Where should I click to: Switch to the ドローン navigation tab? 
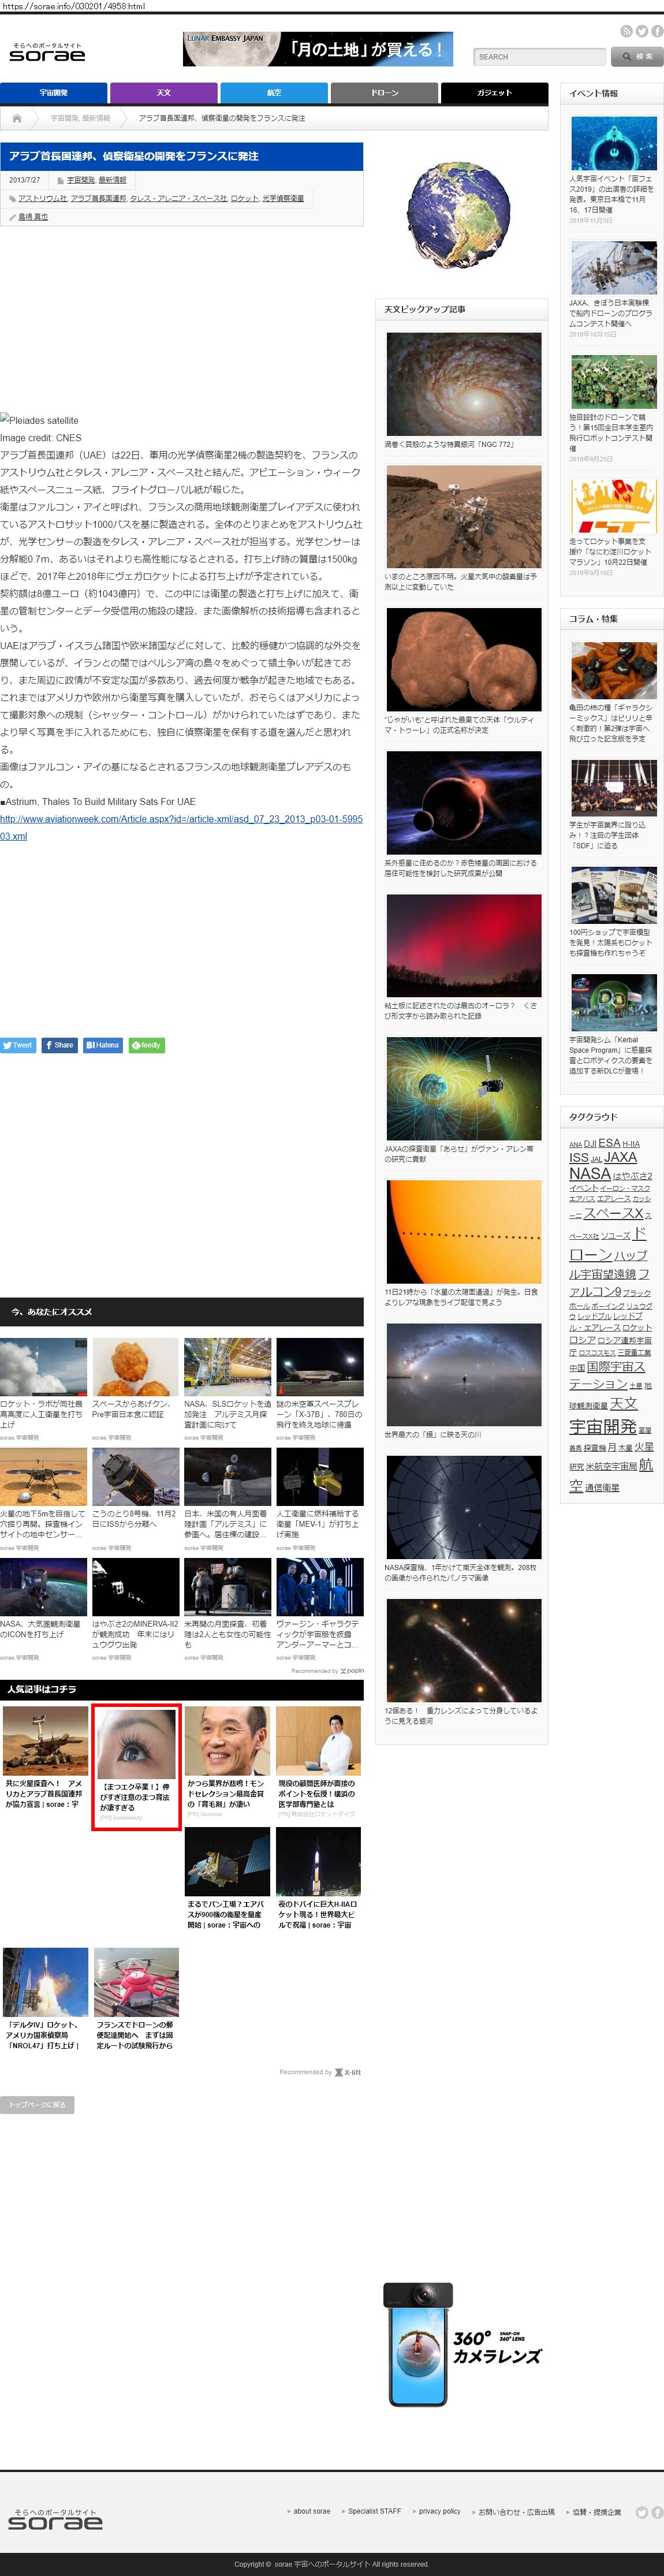point(384,93)
